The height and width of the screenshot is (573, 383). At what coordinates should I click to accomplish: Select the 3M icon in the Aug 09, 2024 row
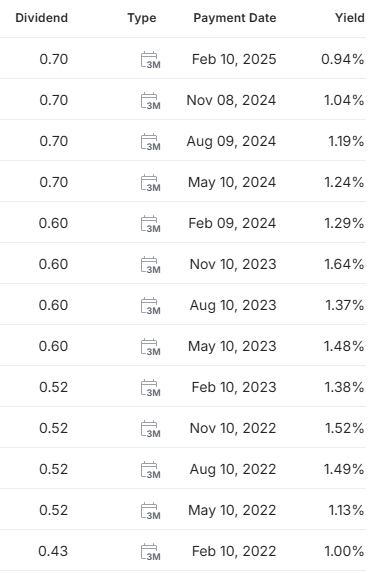[151, 142]
